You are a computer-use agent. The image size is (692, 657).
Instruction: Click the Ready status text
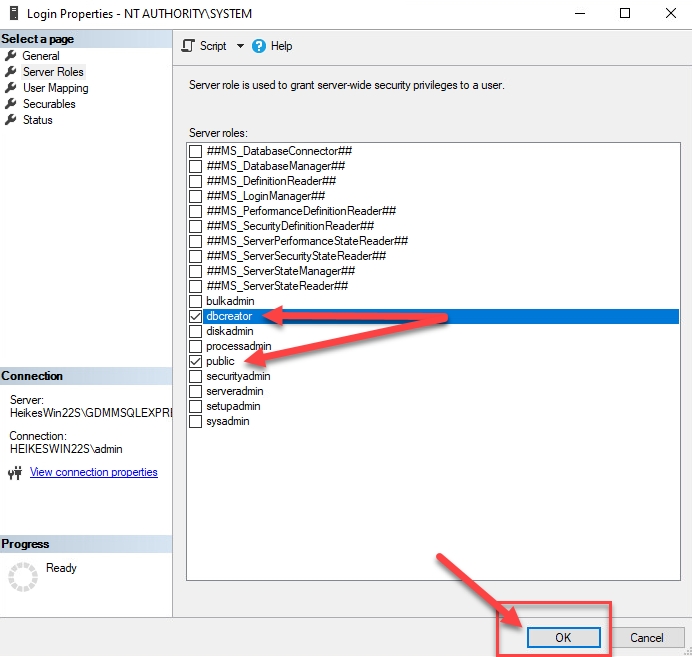click(x=61, y=568)
